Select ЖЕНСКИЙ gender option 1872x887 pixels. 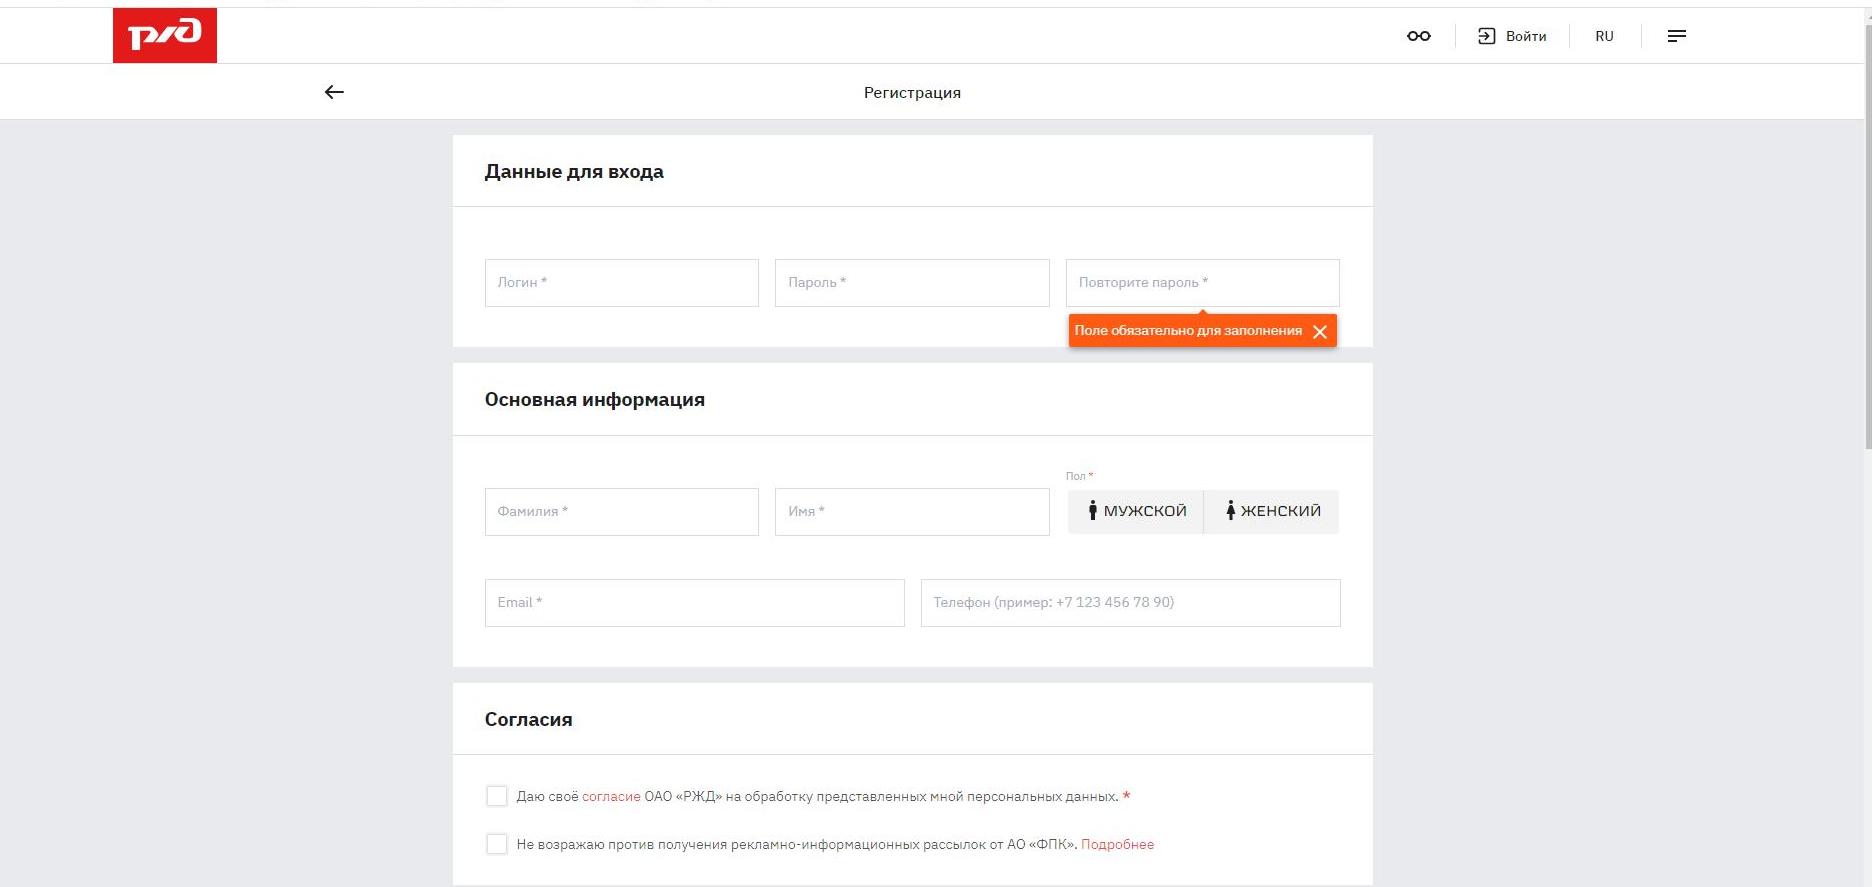pyautogui.click(x=1272, y=511)
